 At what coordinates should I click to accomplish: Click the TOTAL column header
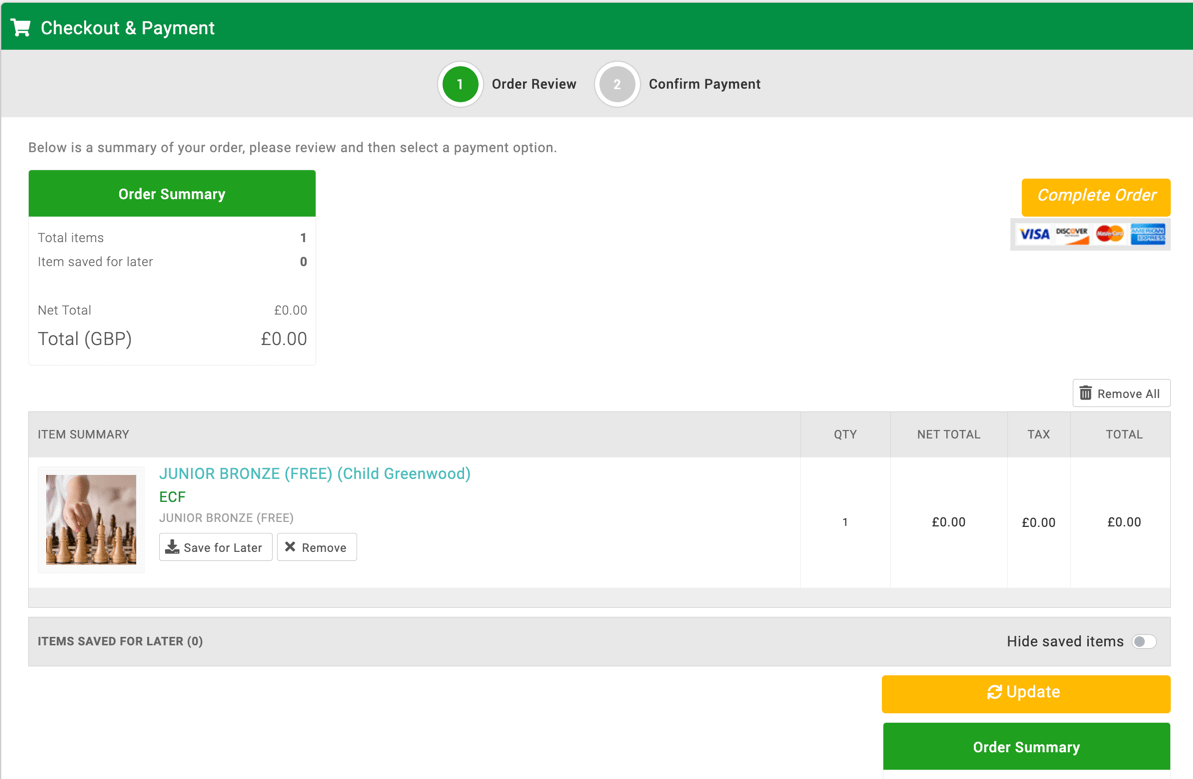(x=1124, y=434)
